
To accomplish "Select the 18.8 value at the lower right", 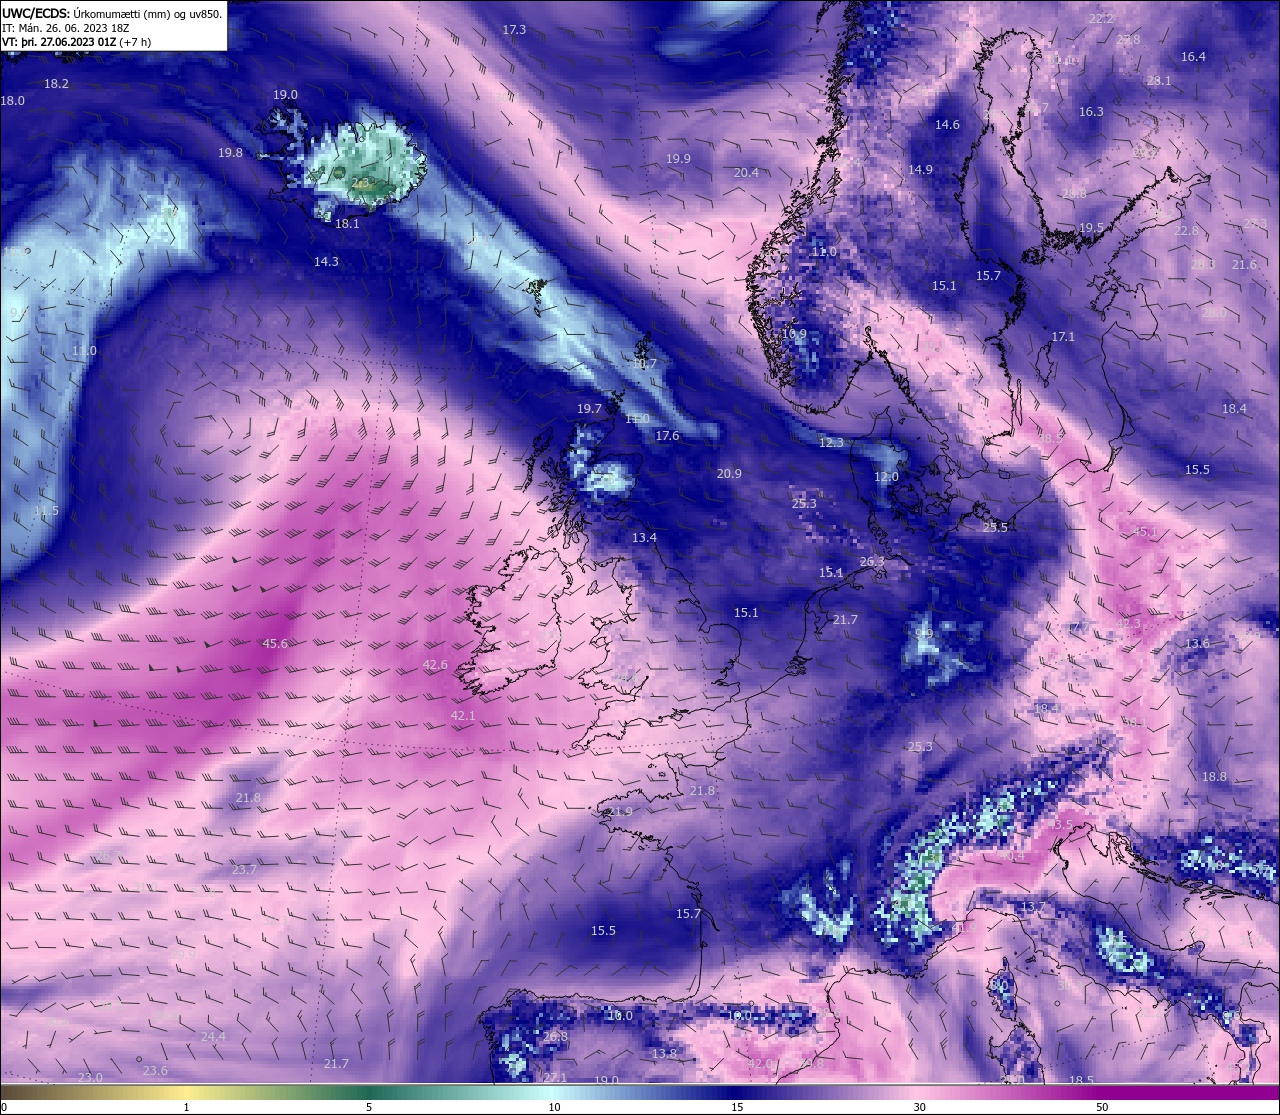I will [x=1214, y=777].
